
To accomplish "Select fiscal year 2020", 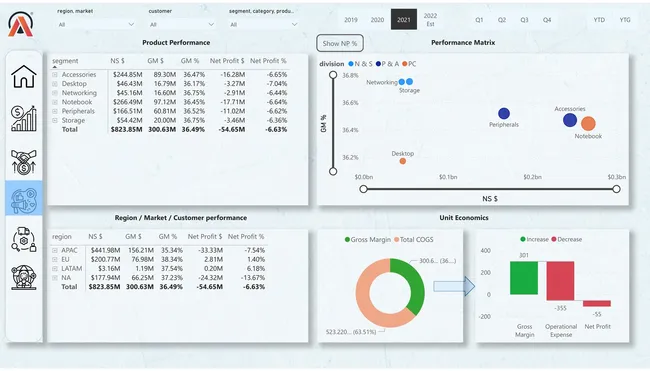I will [x=377, y=19].
